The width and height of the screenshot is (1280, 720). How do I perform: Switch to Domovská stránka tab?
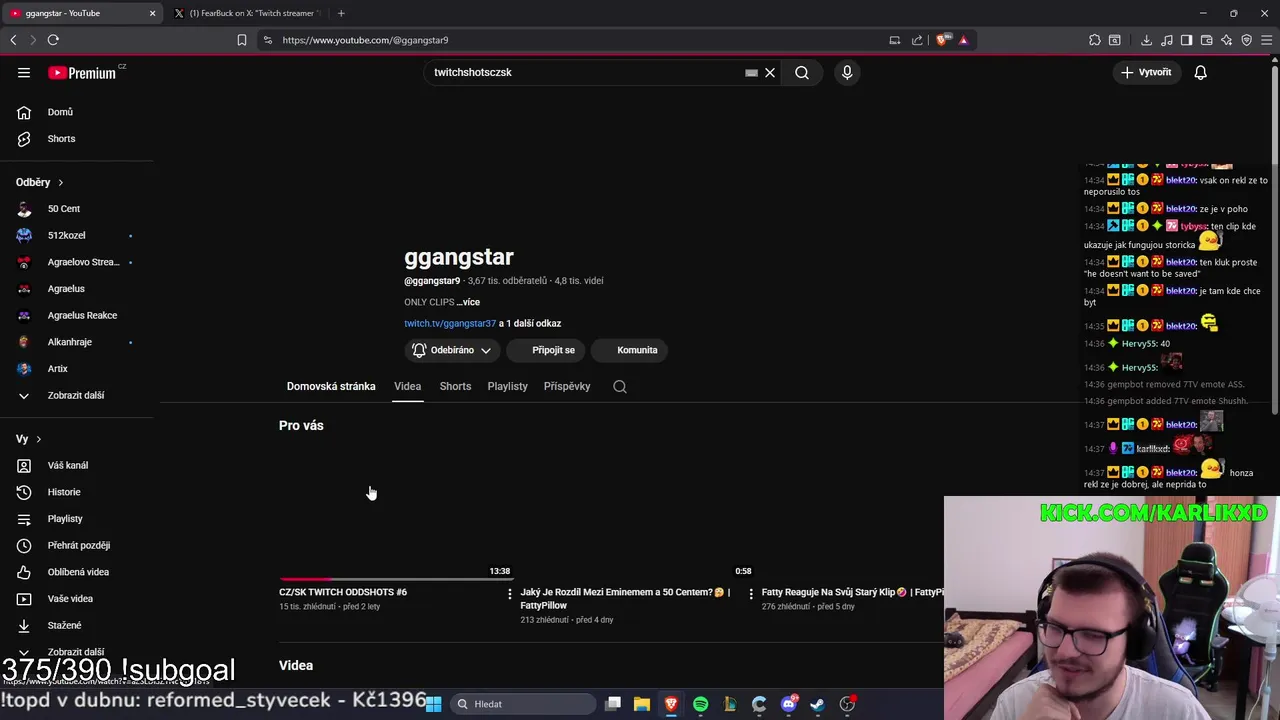pos(331,386)
